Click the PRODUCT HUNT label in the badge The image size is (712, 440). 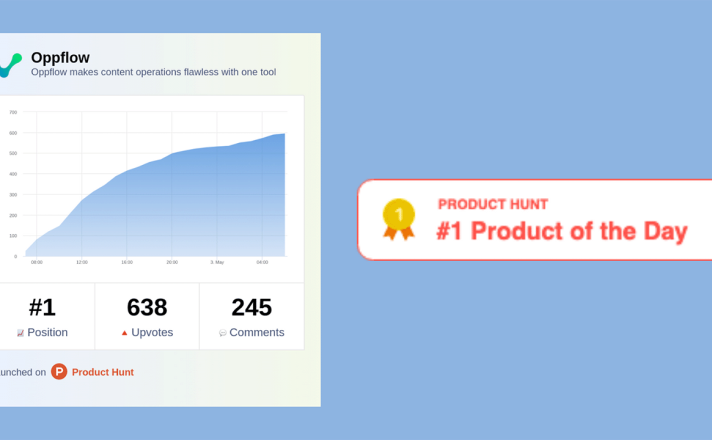pyautogui.click(x=493, y=204)
